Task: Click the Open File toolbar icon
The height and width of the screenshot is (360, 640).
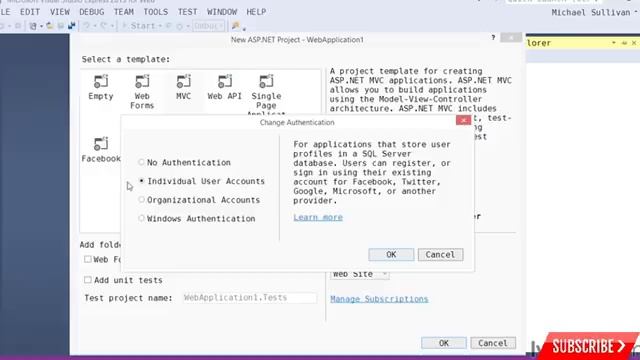Action: click(50, 26)
